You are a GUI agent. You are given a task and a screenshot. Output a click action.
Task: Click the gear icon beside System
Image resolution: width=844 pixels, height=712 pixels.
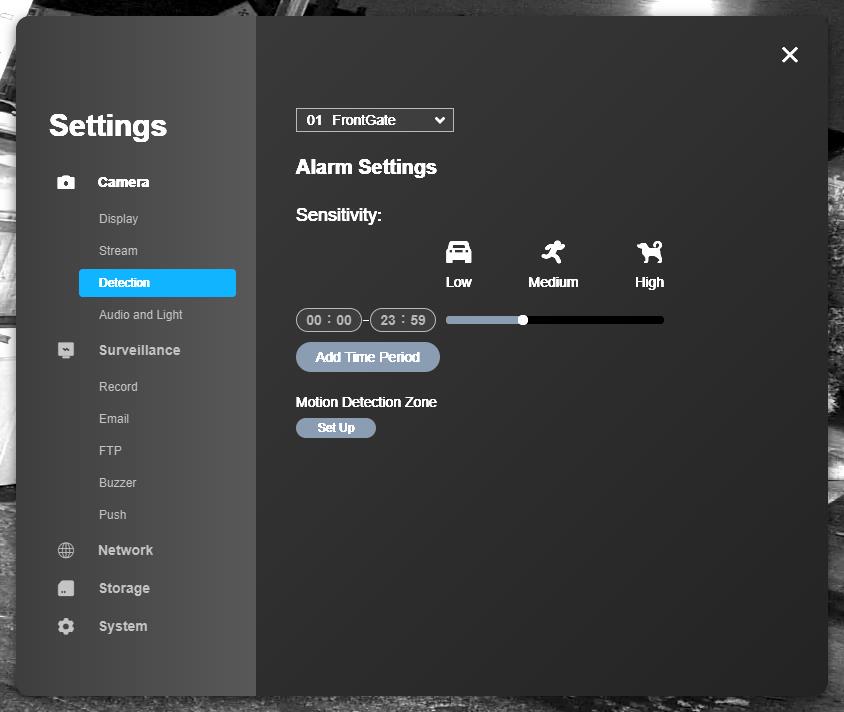click(x=66, y=626)
